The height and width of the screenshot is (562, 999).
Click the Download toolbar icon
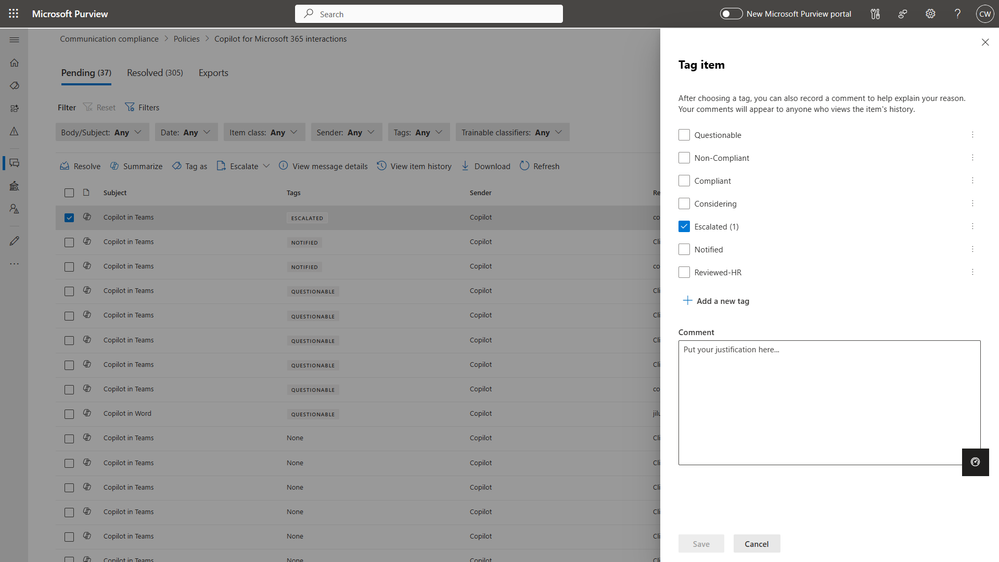(x=465, y=166)
